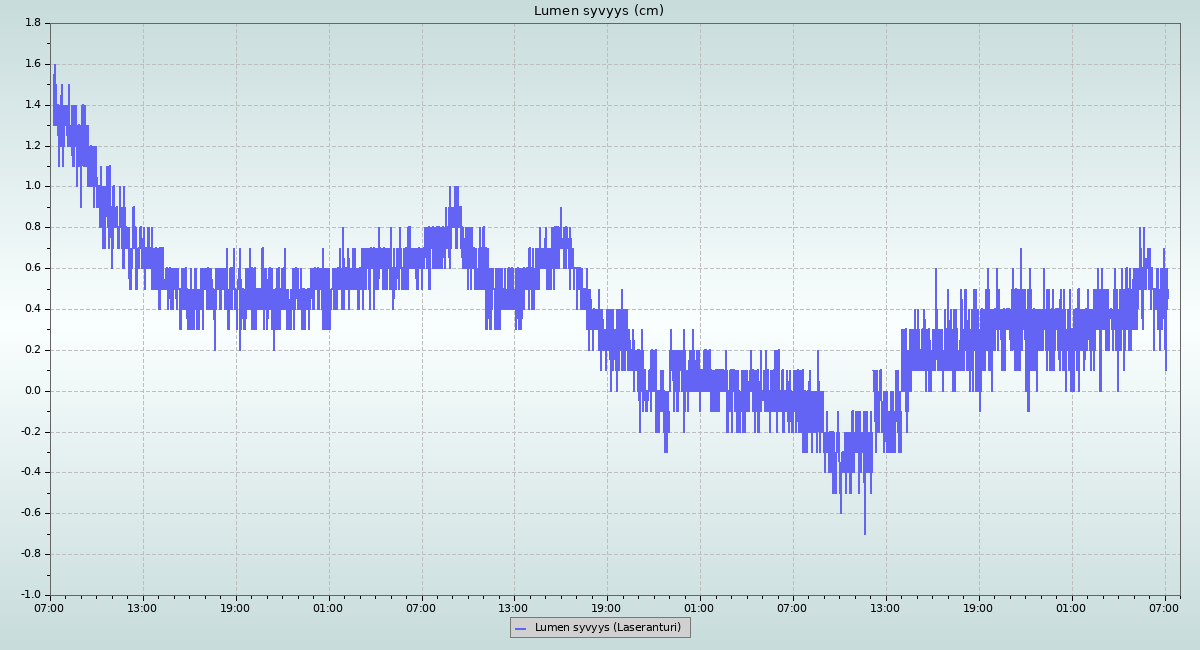Click the 0.4 y-axis tick label
This screenshot has width=1200, height=650.
(32, 309)
